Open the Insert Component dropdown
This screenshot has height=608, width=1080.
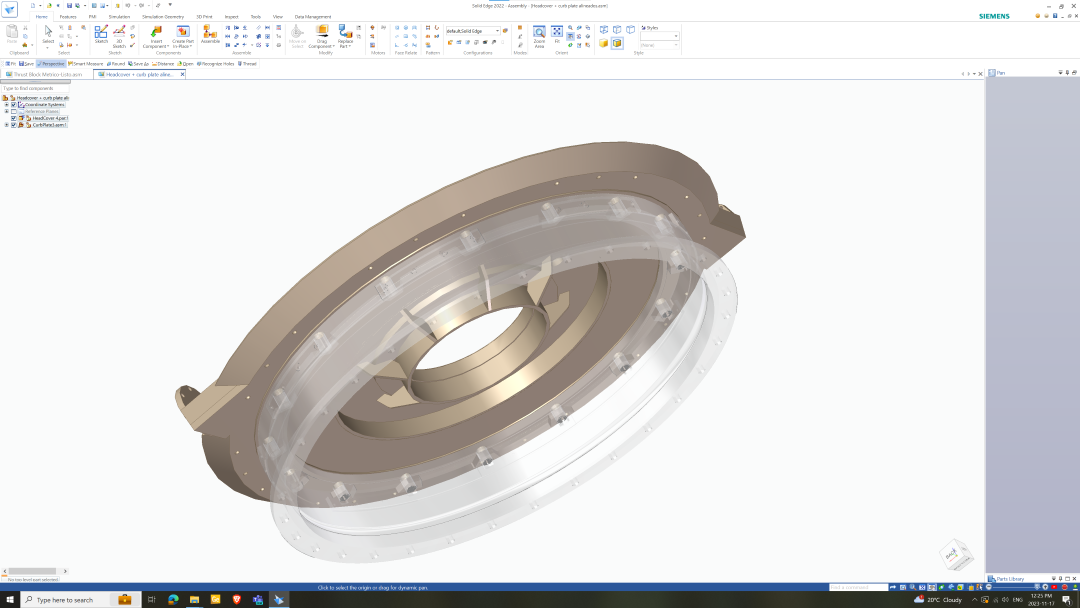156,36
